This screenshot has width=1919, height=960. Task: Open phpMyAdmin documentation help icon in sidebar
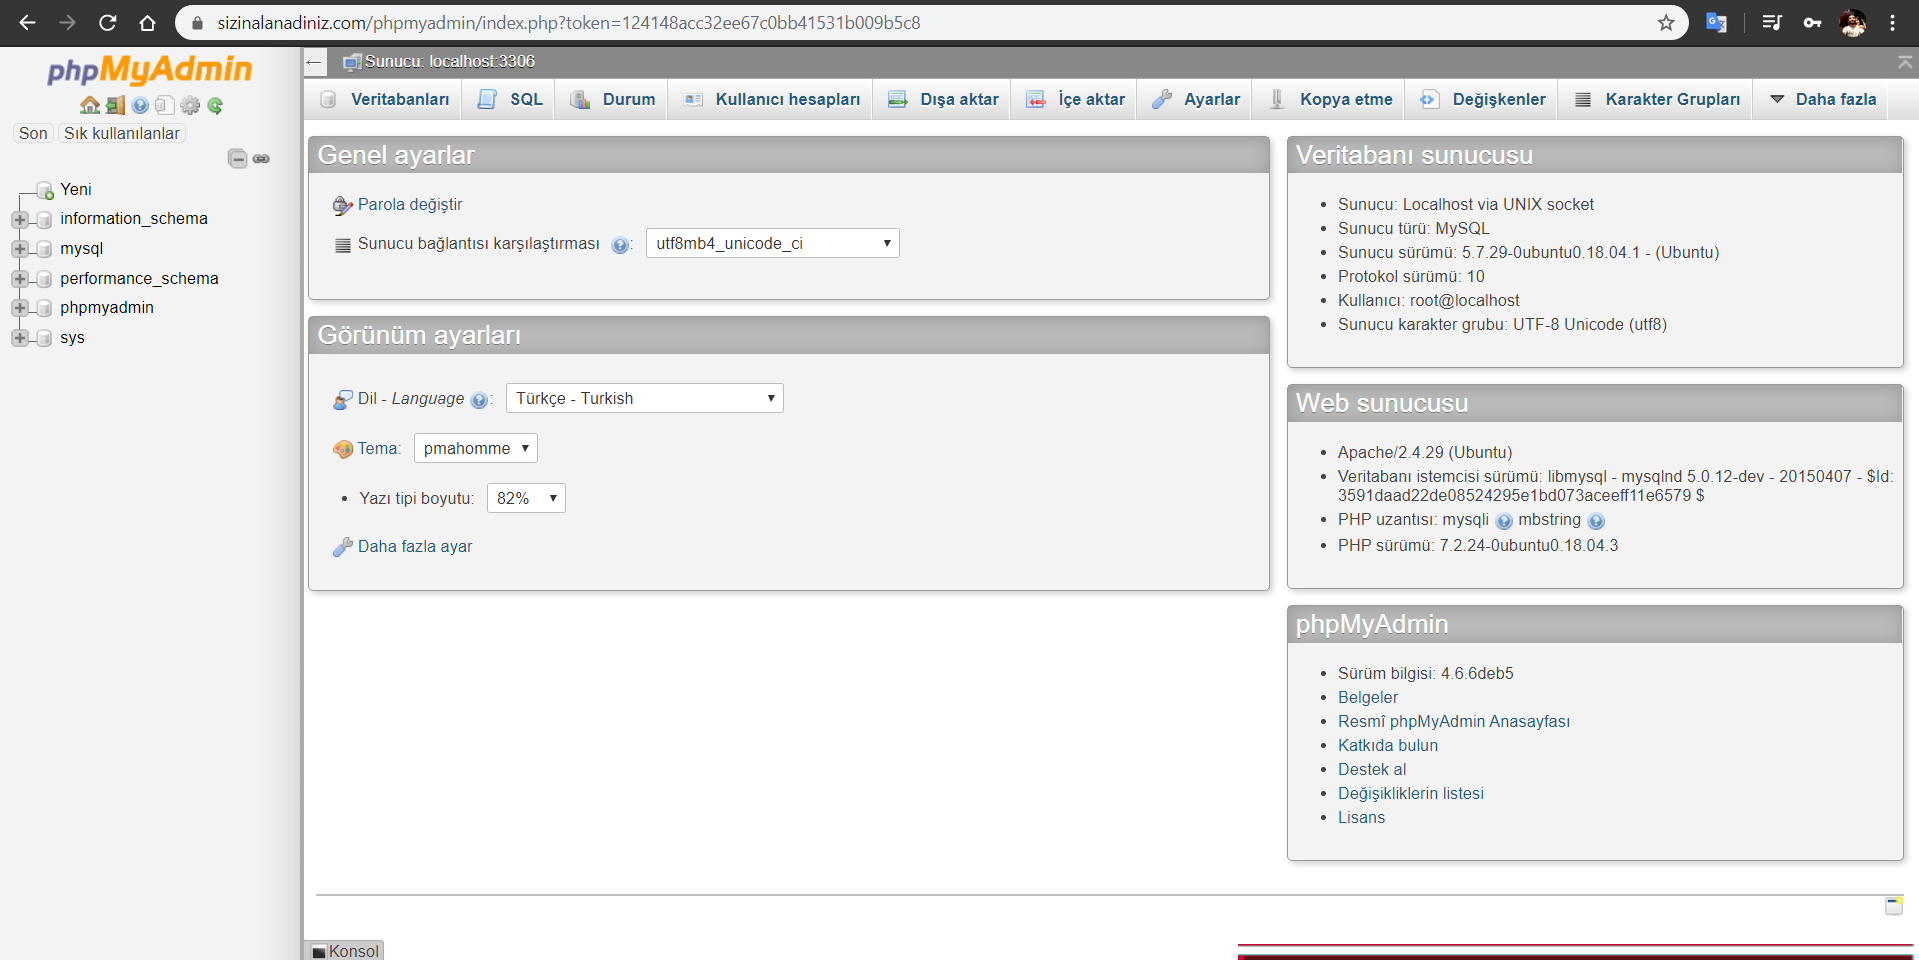tap(140, 105)
